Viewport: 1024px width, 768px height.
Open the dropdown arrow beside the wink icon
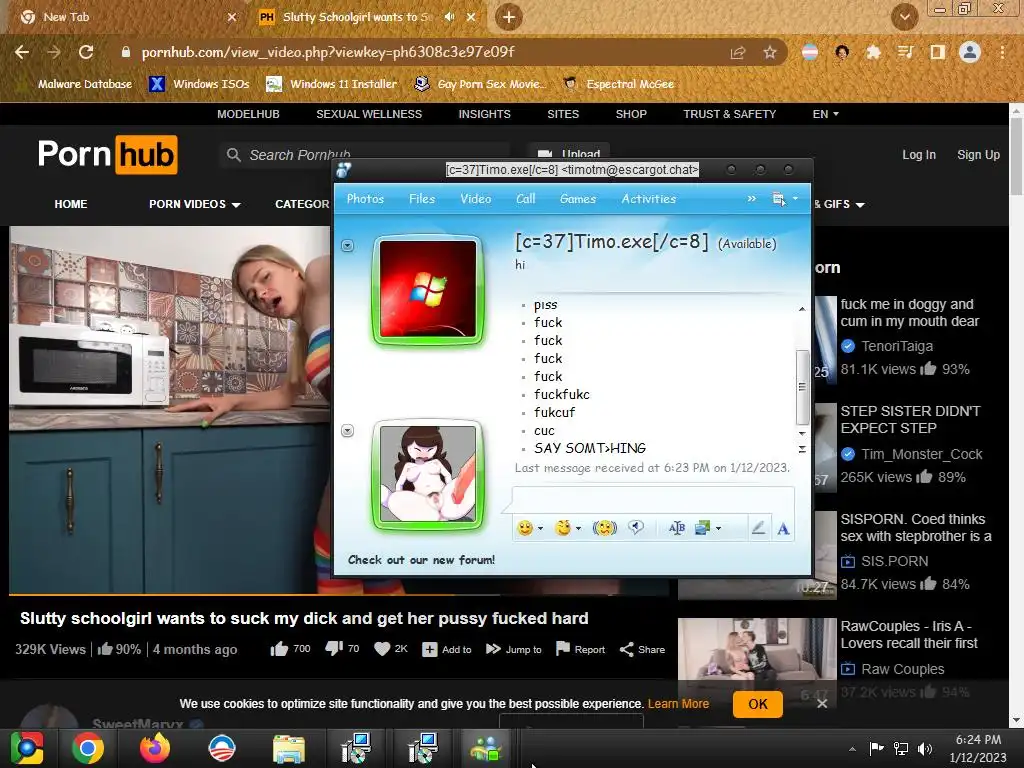pos(578,528)
